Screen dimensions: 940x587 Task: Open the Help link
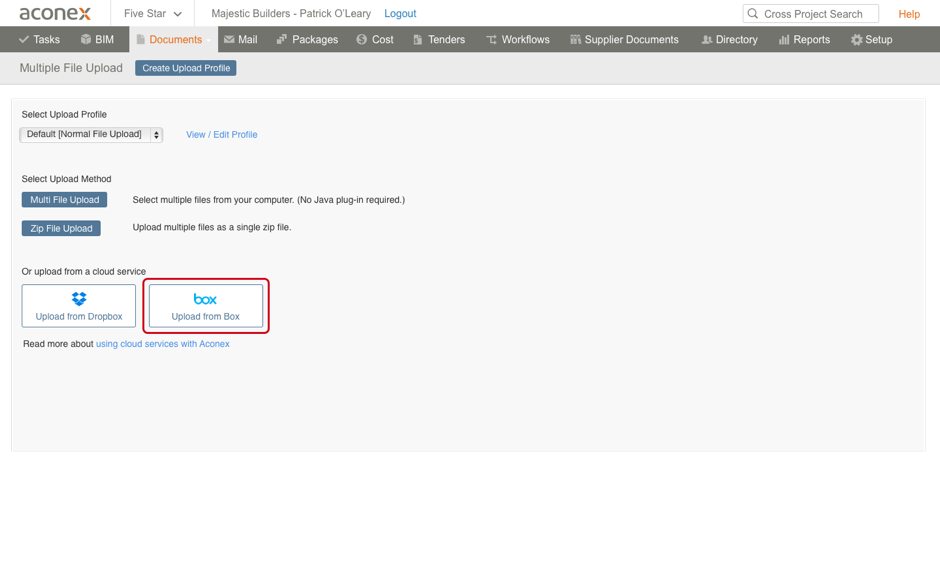pyautogui.click(x=909, y=14)
